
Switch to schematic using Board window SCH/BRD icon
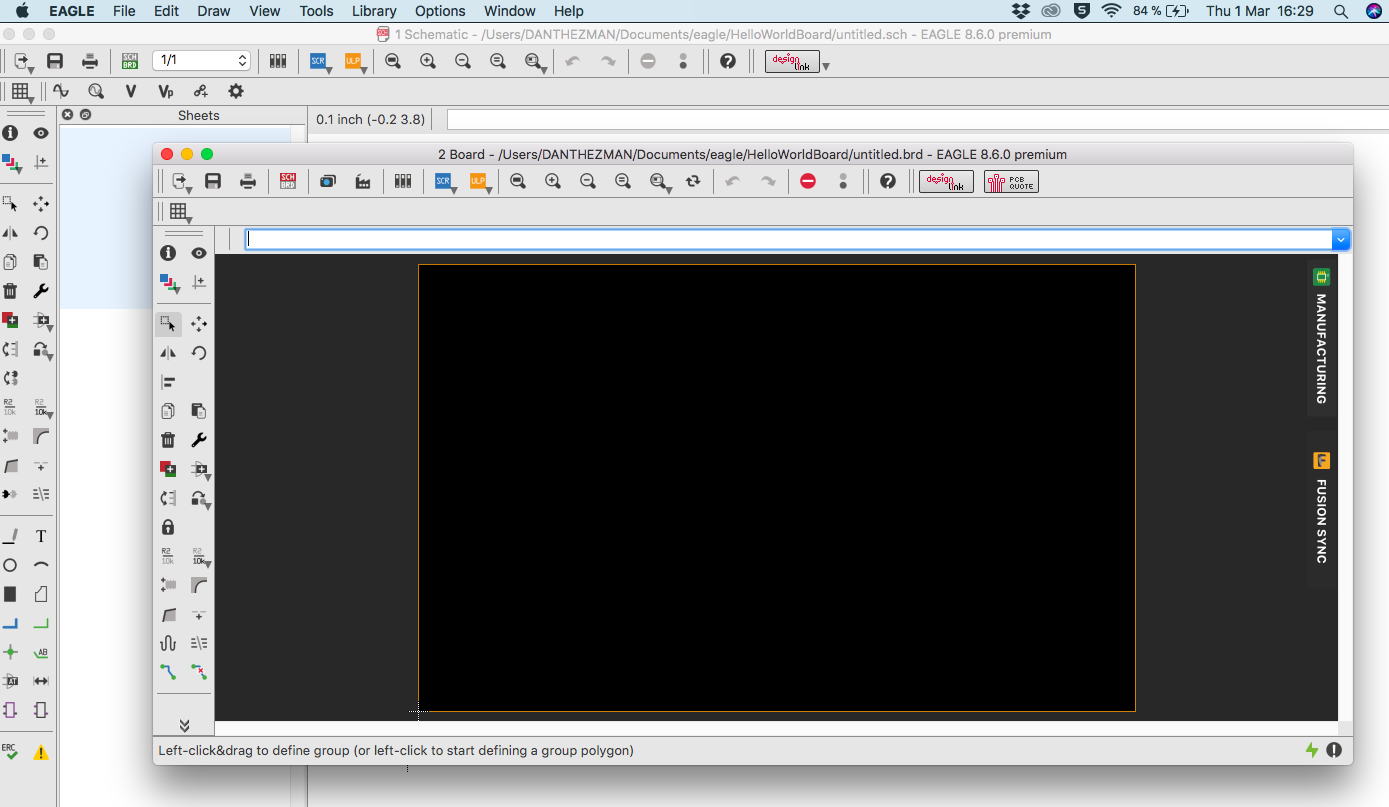(x=288, y=181)
